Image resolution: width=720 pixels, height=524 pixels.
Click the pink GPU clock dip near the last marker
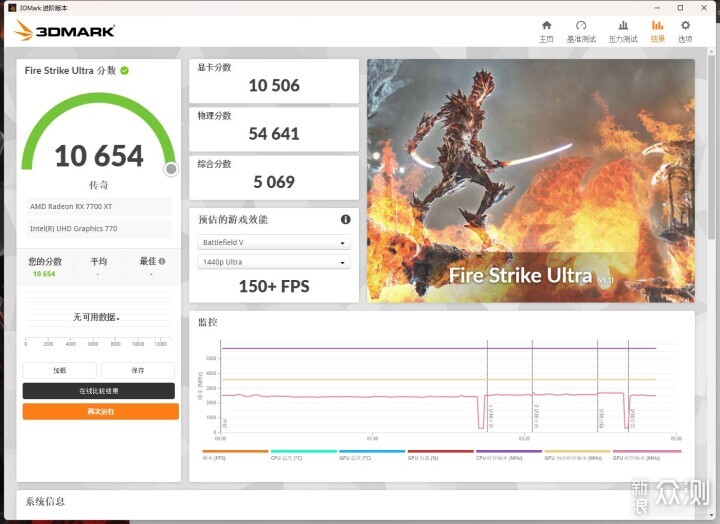626,411
